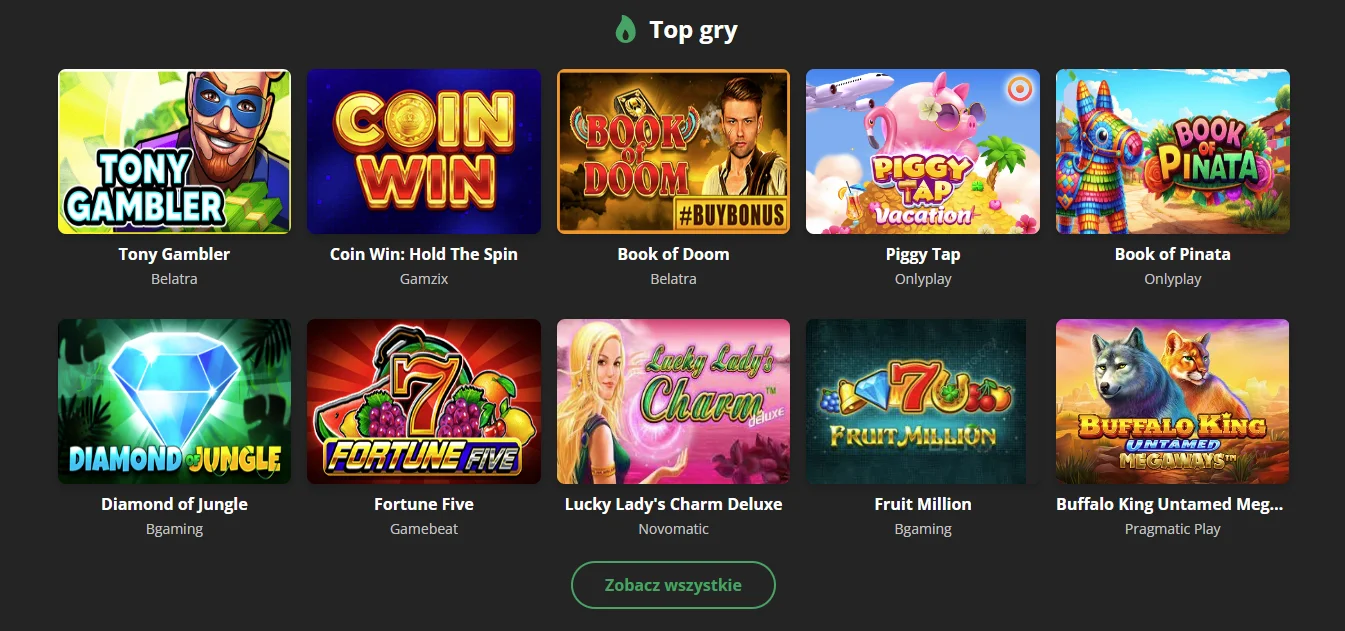This screenshot has width=1345, height=631.
Task: Open the Piggy Tap title link
Action: [922, 254]
